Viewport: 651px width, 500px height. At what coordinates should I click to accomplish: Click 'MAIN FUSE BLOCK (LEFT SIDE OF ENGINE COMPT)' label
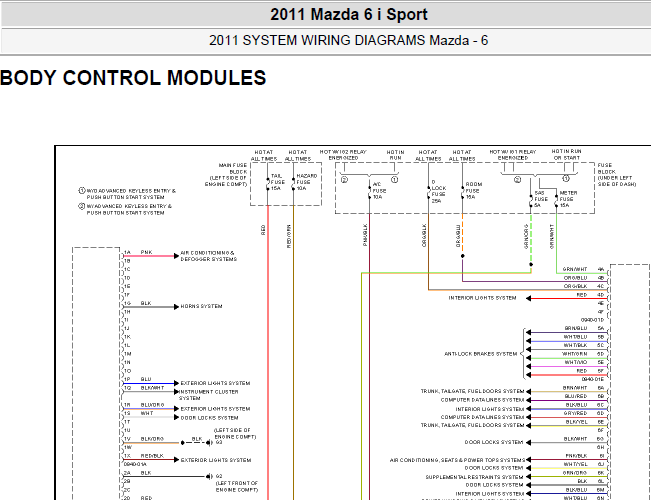(226, 174)
